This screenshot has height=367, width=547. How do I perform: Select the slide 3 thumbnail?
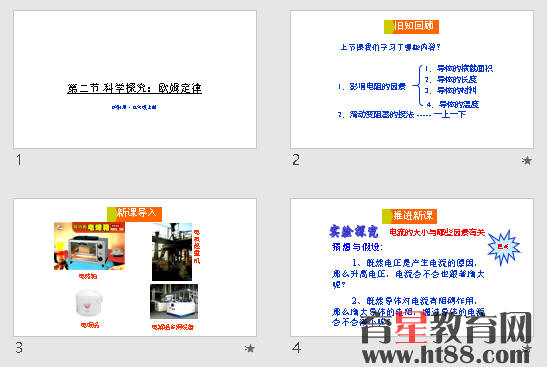pos(135,268)
